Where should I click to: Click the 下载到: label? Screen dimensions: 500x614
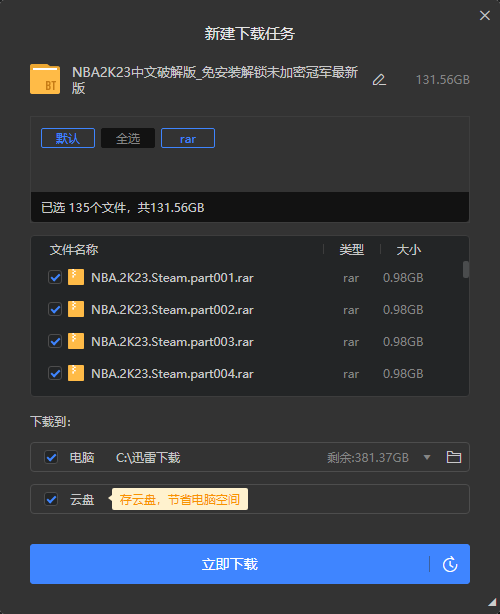[x=51, y=422]
